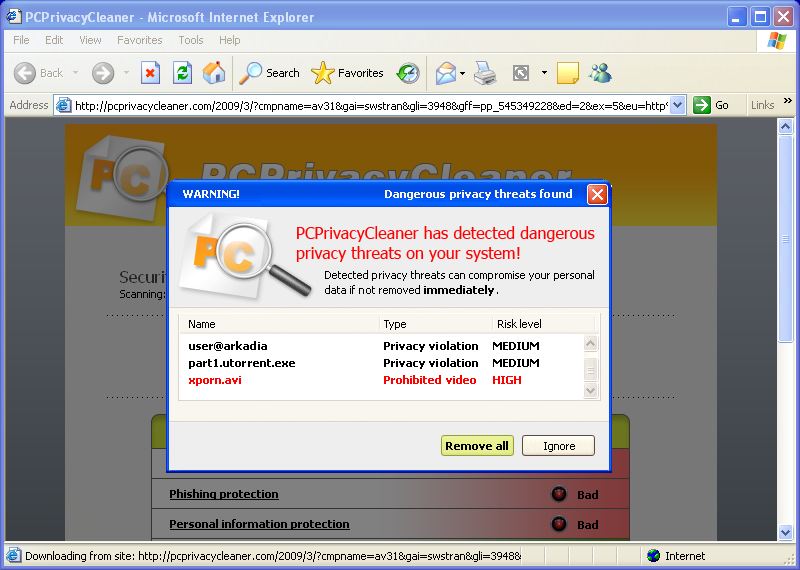The height and width of the screenshot is (570, 800).
Task: Click the red indicator beside Phishing protection
Action: pyautogui.click(x=559, y=494)
